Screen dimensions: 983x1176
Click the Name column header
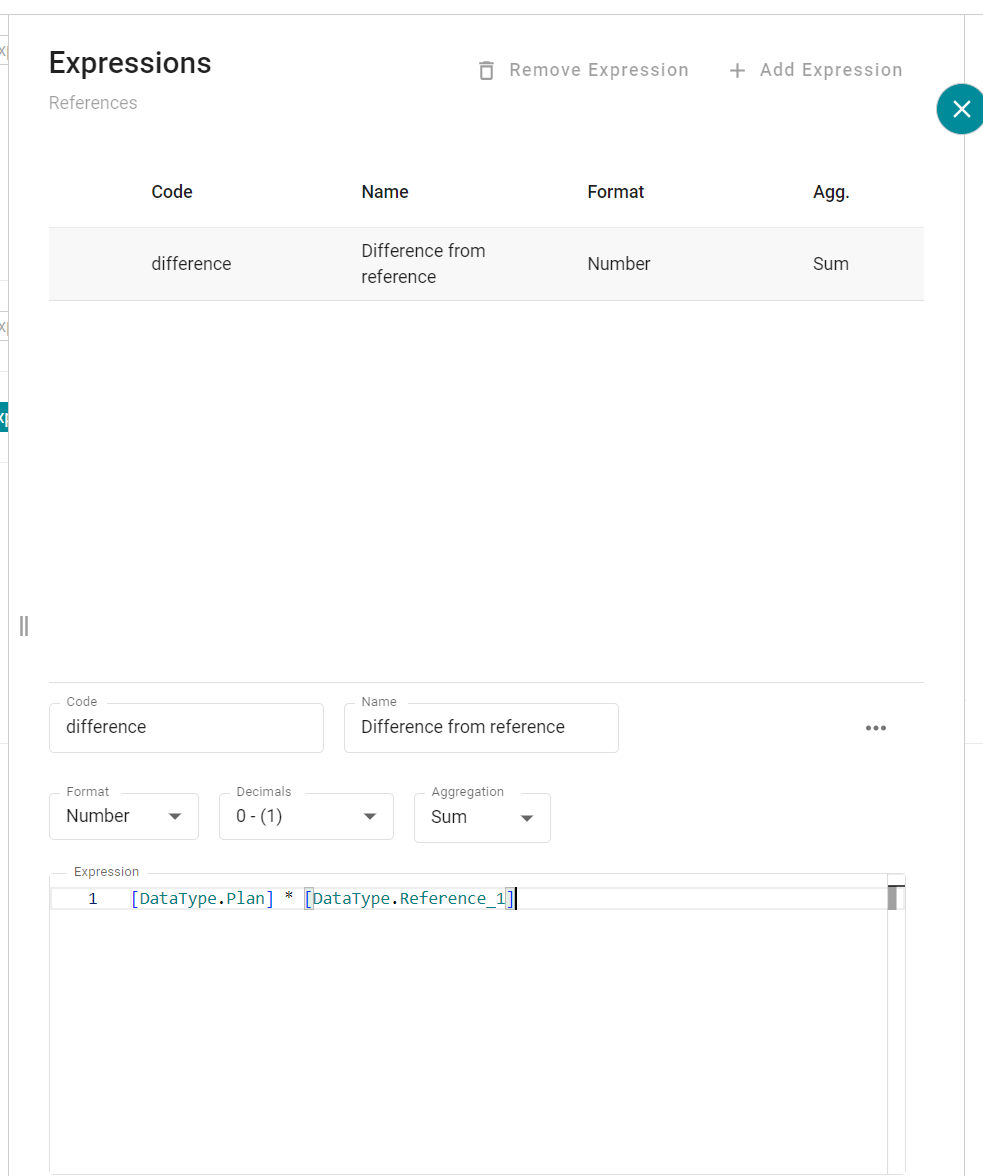pos(385,192)
